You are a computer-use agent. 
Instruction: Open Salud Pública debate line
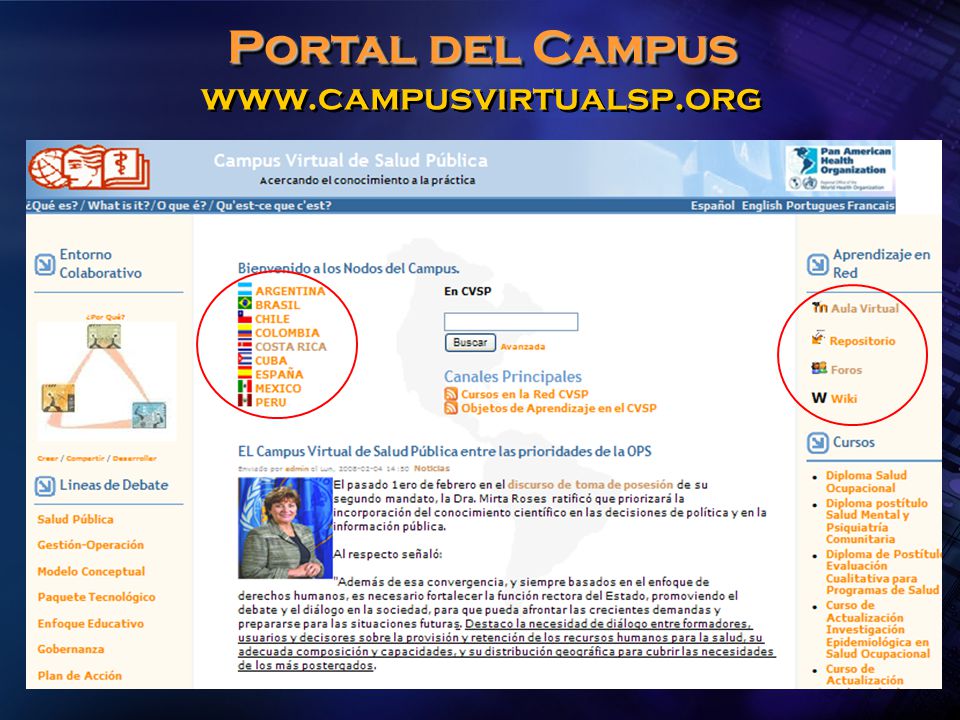[75, 519]
